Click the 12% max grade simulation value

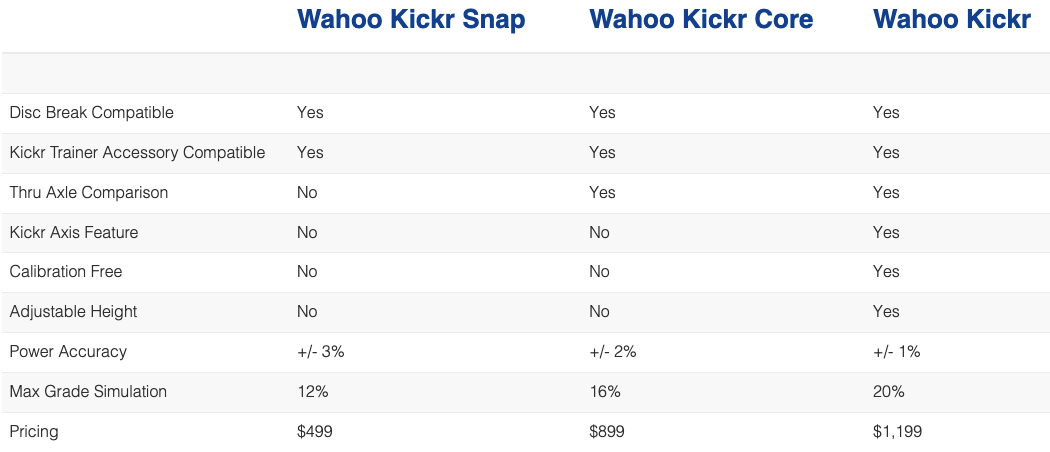(x=312, y=391)
